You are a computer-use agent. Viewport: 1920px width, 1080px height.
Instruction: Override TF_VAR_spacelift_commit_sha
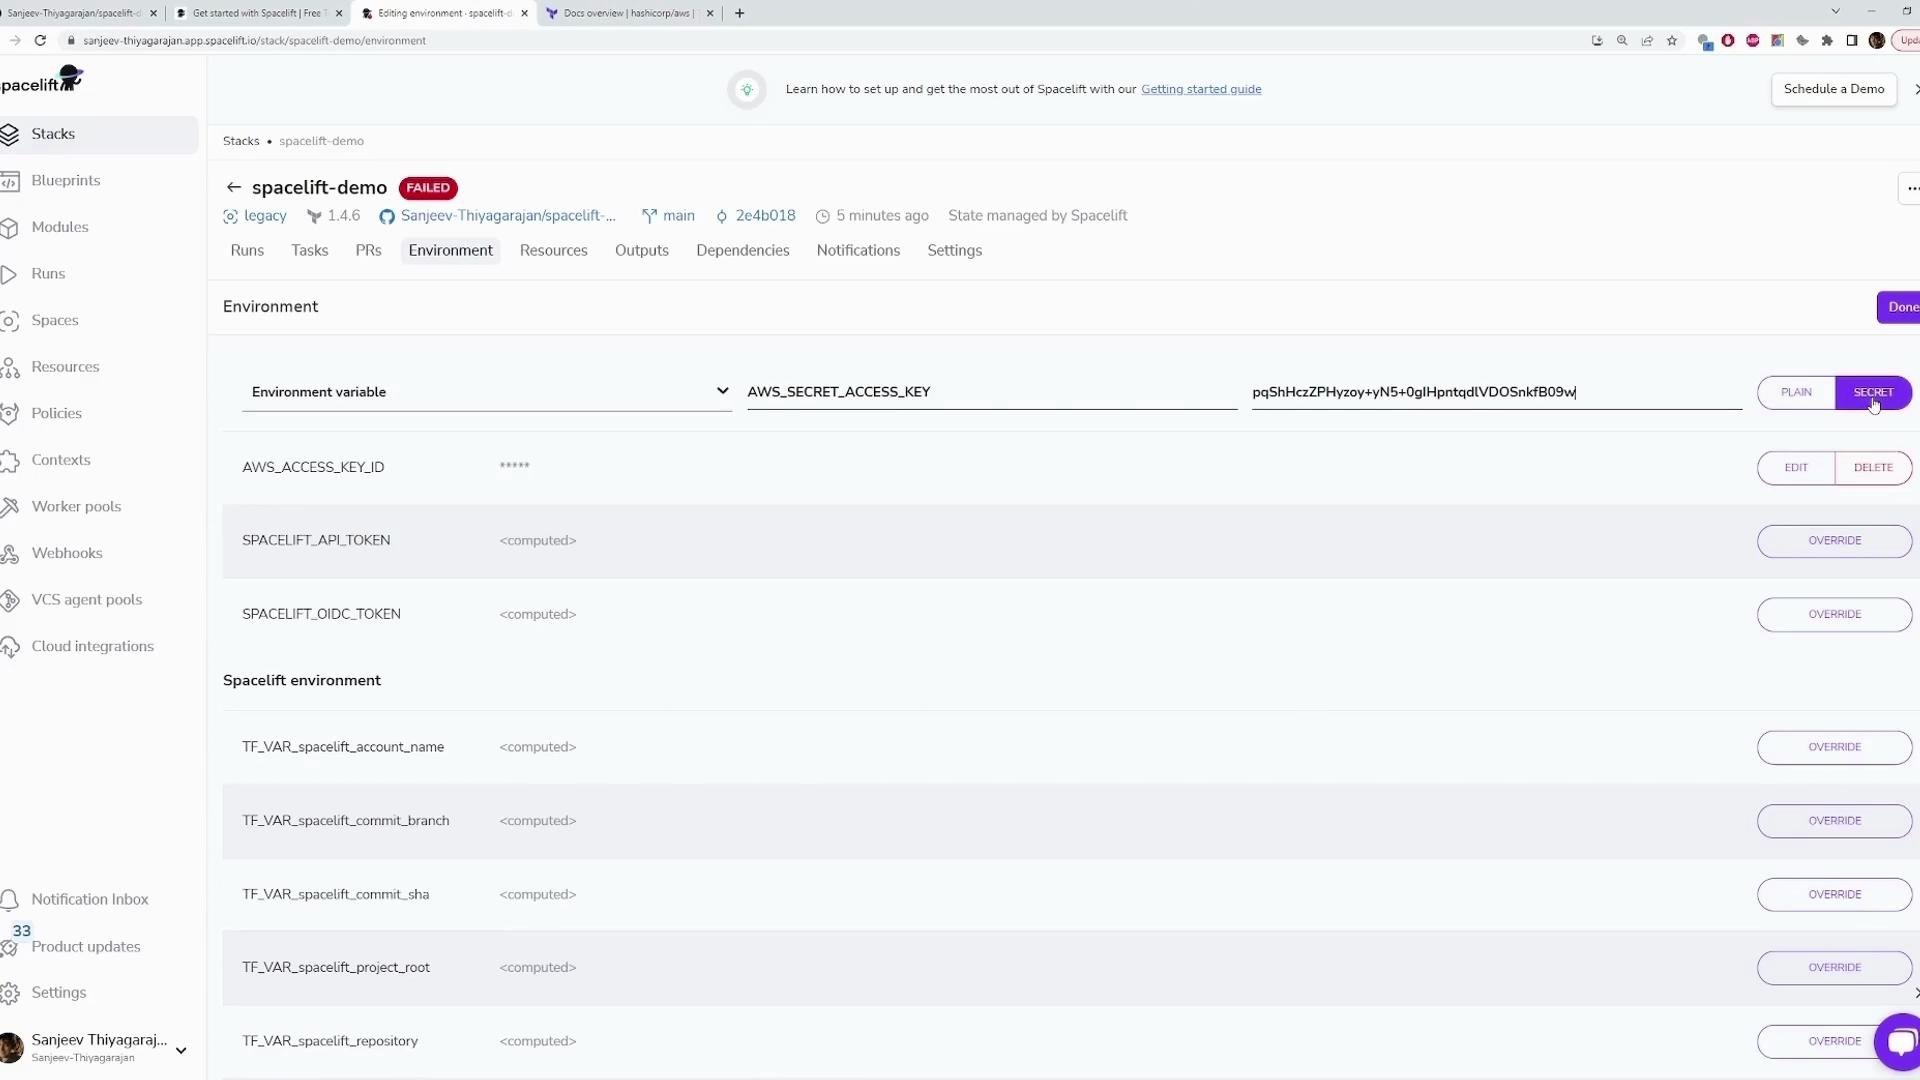coord(1834,895)
